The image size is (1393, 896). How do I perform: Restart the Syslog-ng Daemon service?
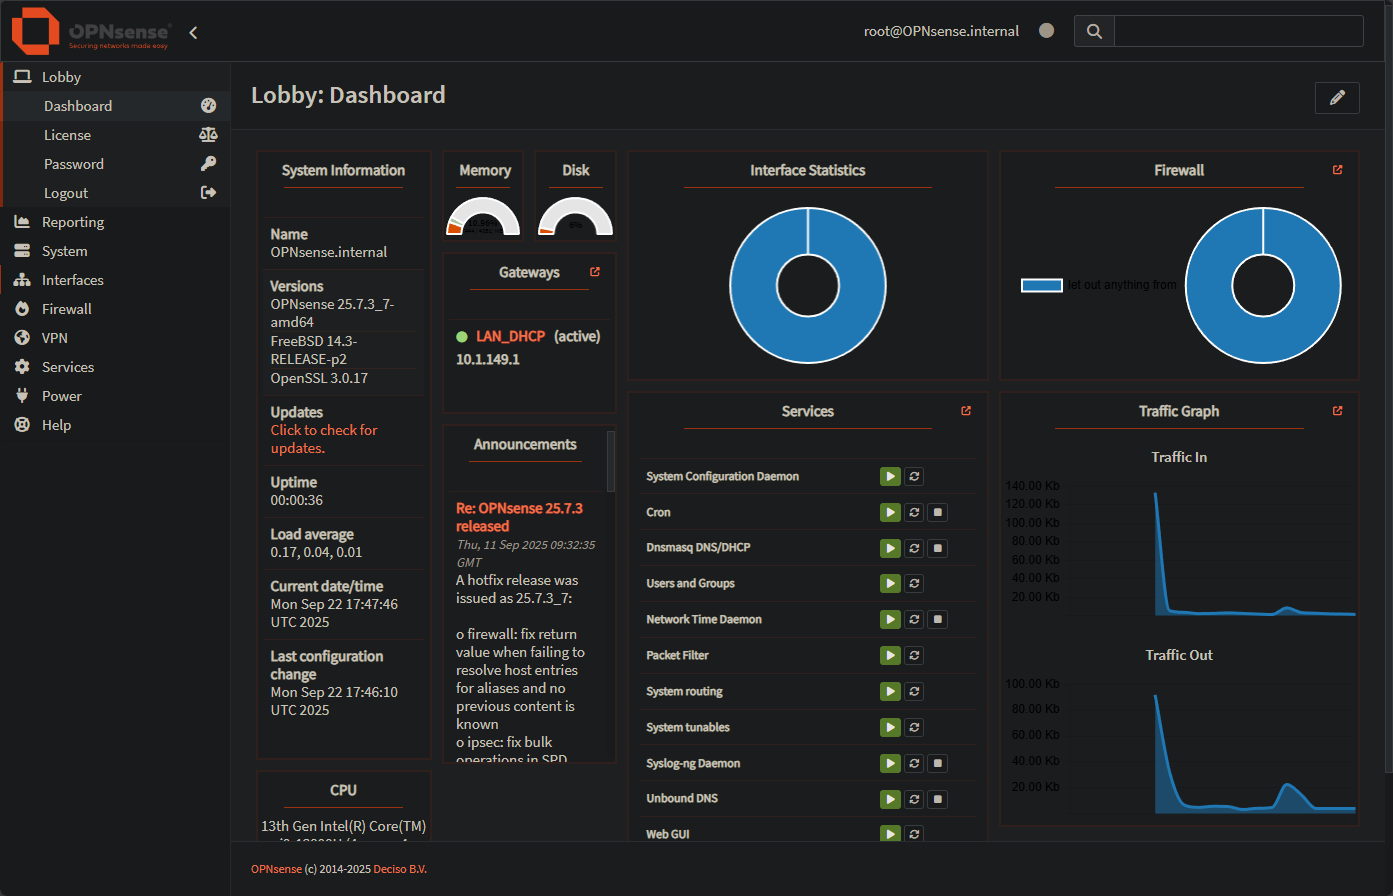point(913,762)
